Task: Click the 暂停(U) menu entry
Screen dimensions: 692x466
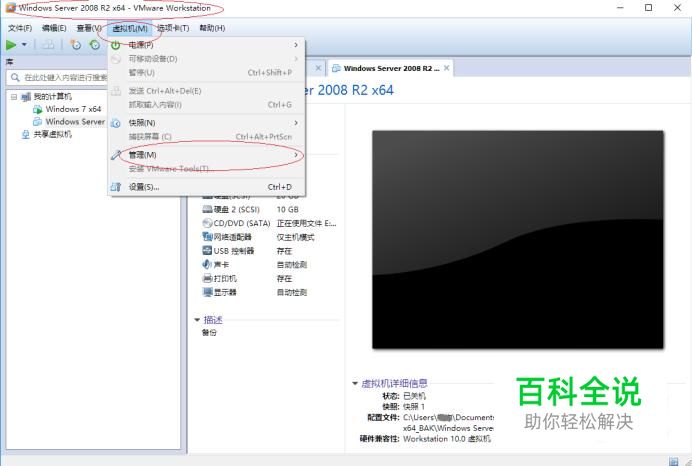Action: pos(206,72)
